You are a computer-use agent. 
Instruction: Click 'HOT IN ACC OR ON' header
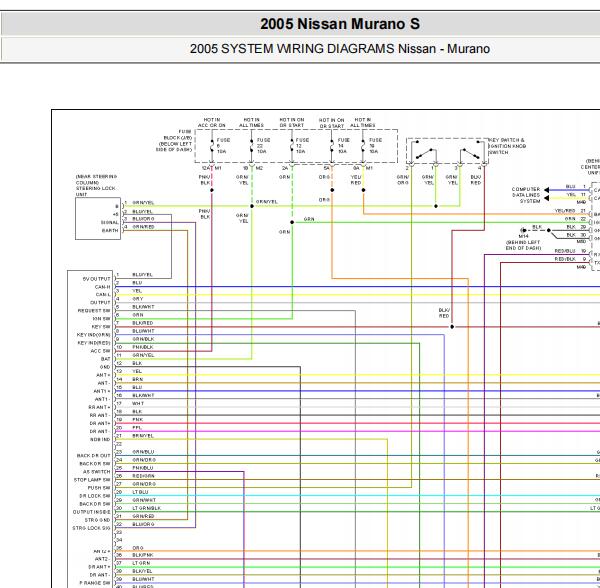(x=212, y=122)
